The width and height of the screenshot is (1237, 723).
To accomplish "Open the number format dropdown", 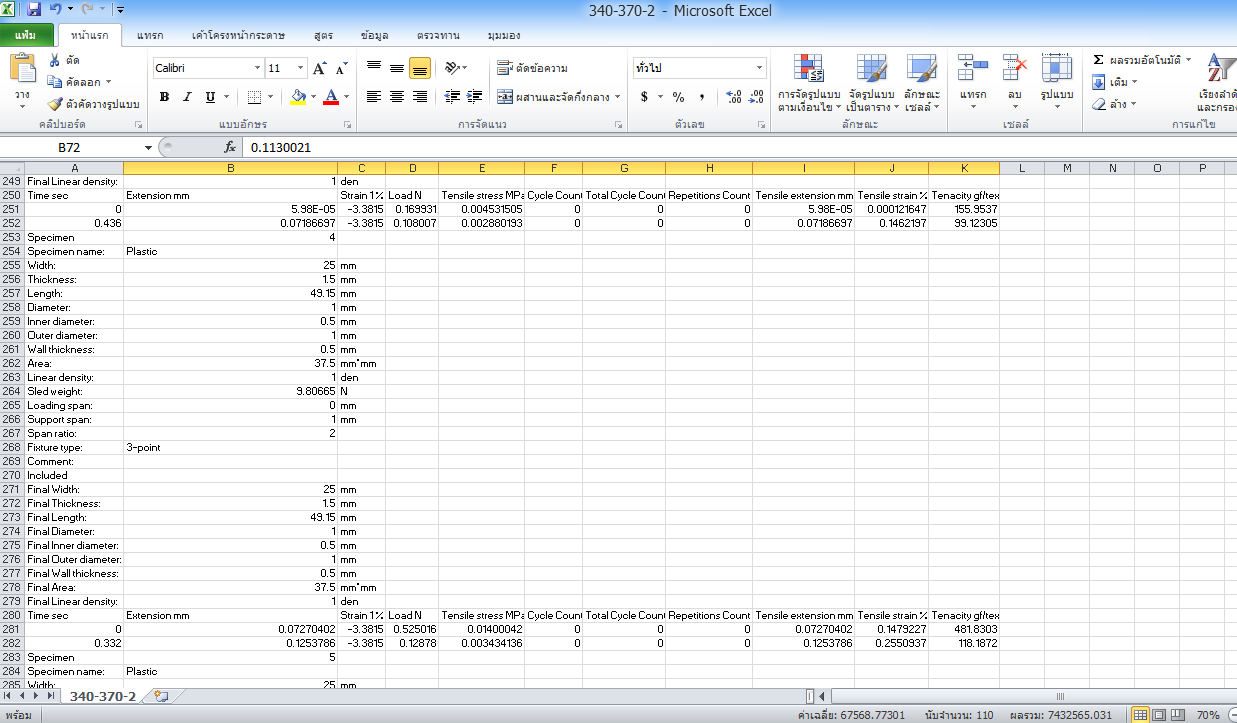I will [x=759, y=68].
